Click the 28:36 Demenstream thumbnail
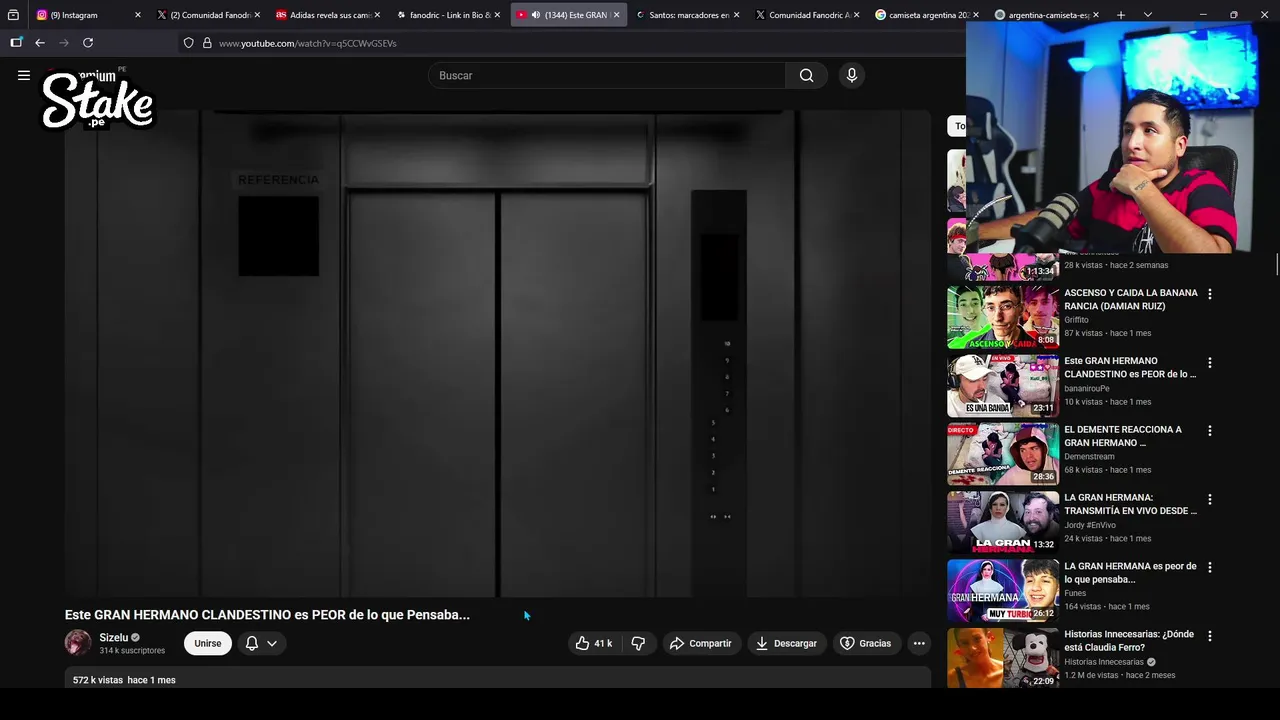This screenshot has width=1280, height=720. (x=1003, y=454)
